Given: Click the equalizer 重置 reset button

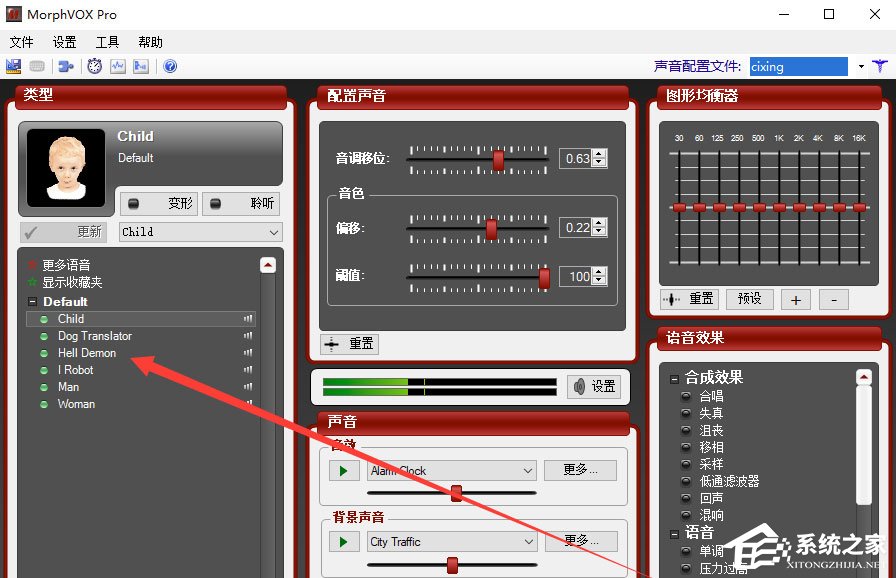Looking at the screenshot, I should (690, 299).
